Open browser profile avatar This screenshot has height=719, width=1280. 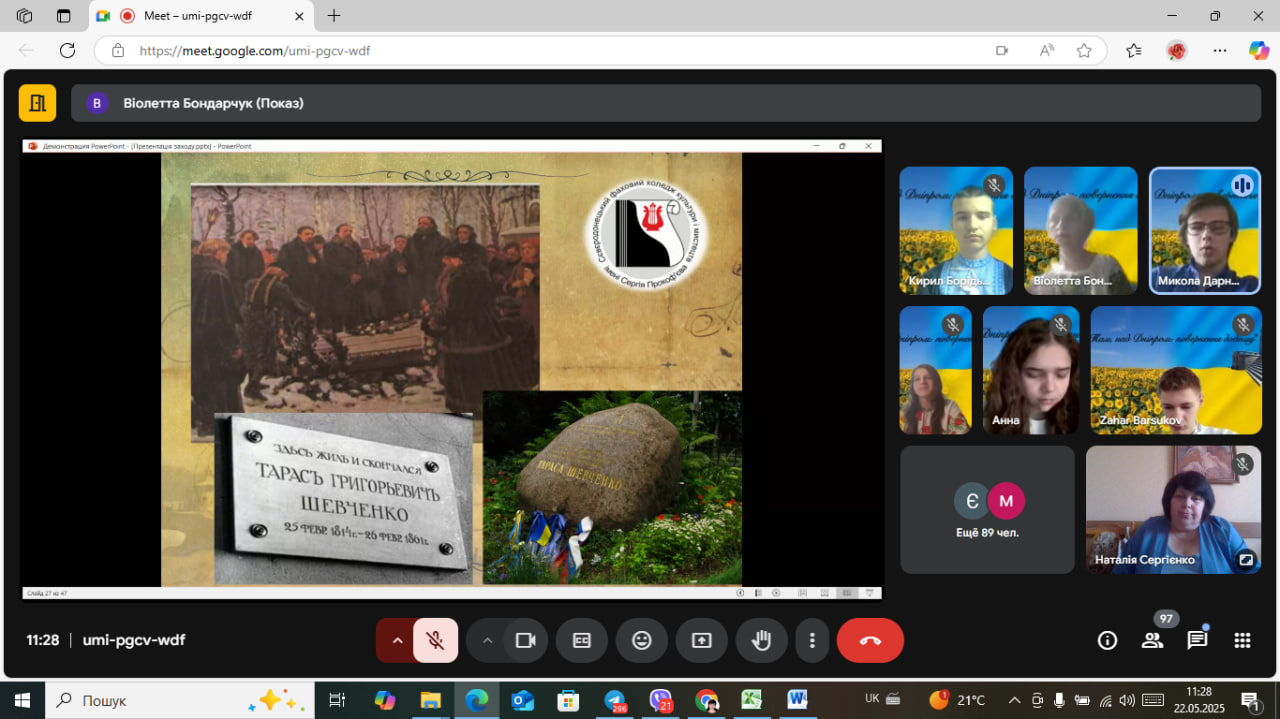click(1176, 50)
